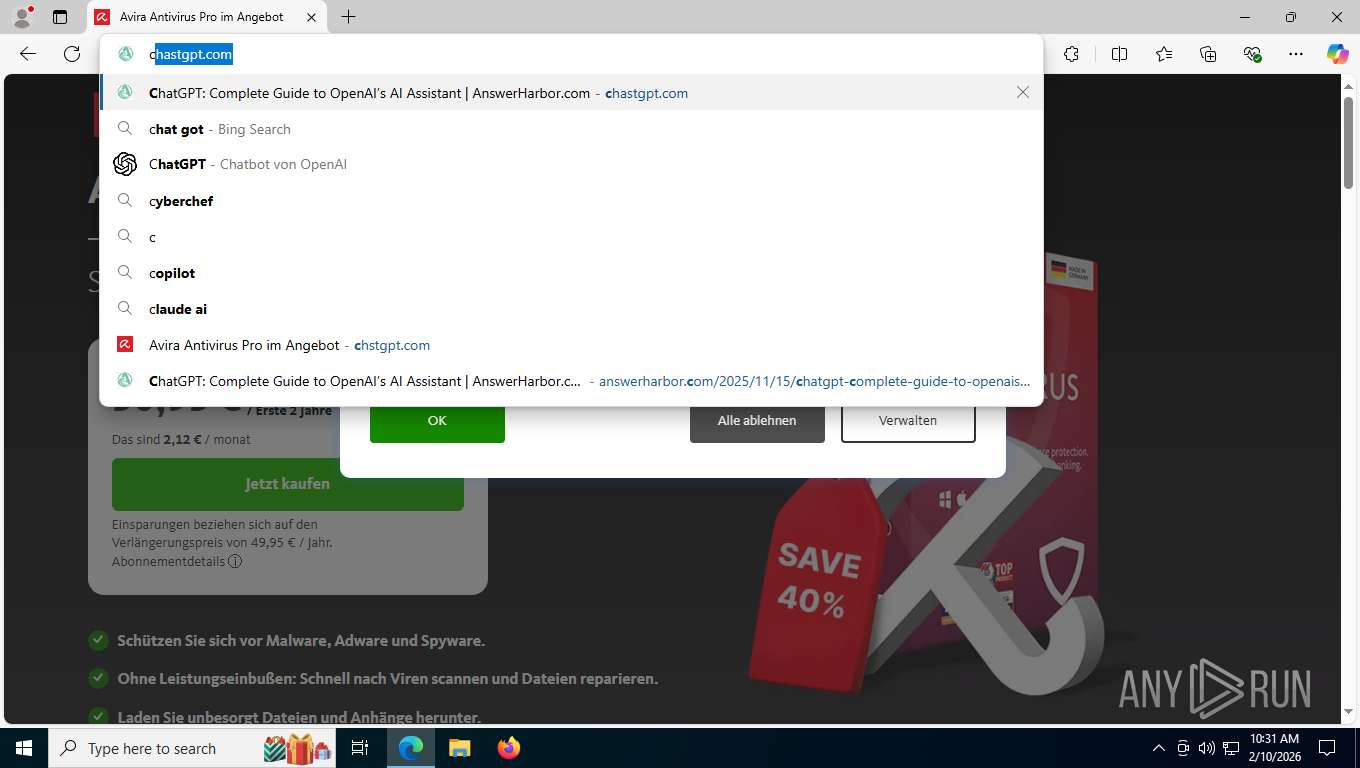Open Task View in the taskbar
The image size is (1360, 768).
point(361,748)
